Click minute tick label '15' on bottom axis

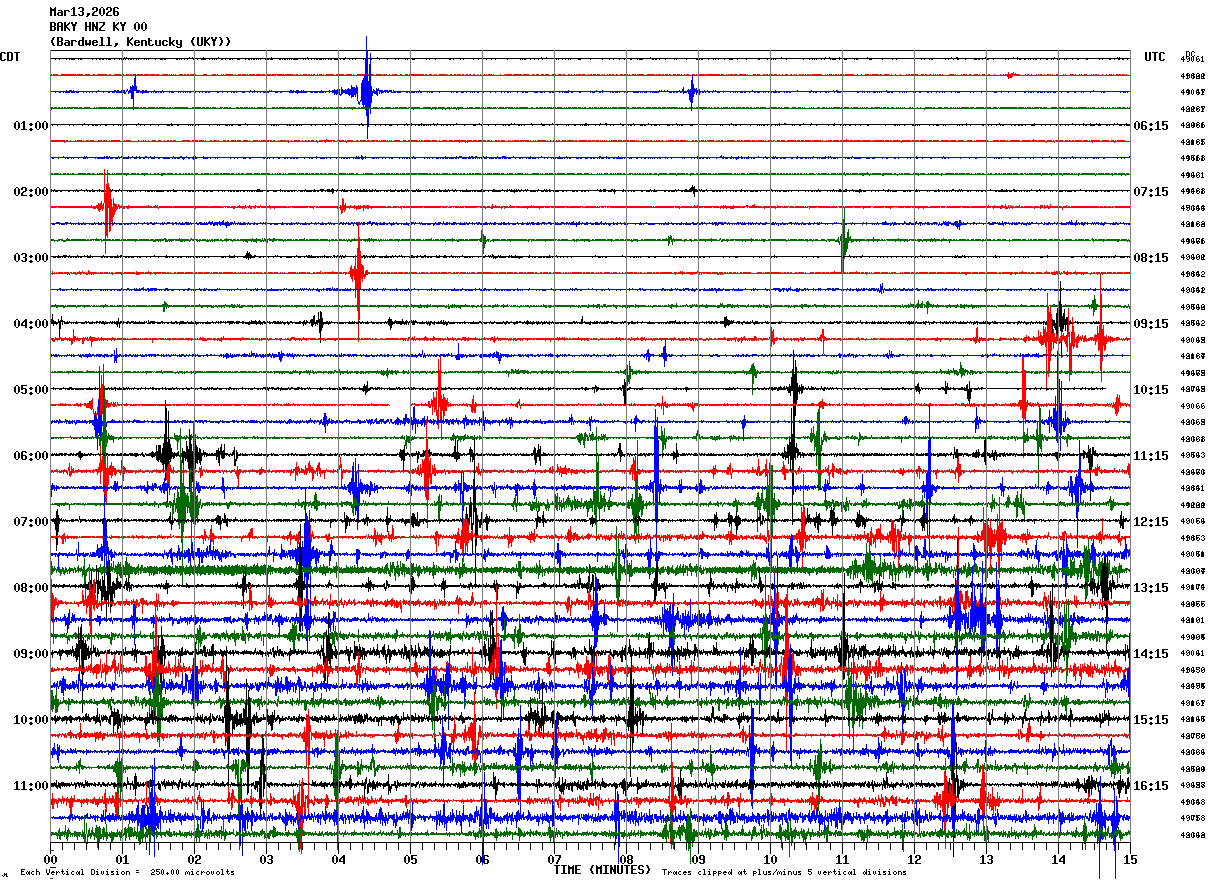(x=1130, y=860)
